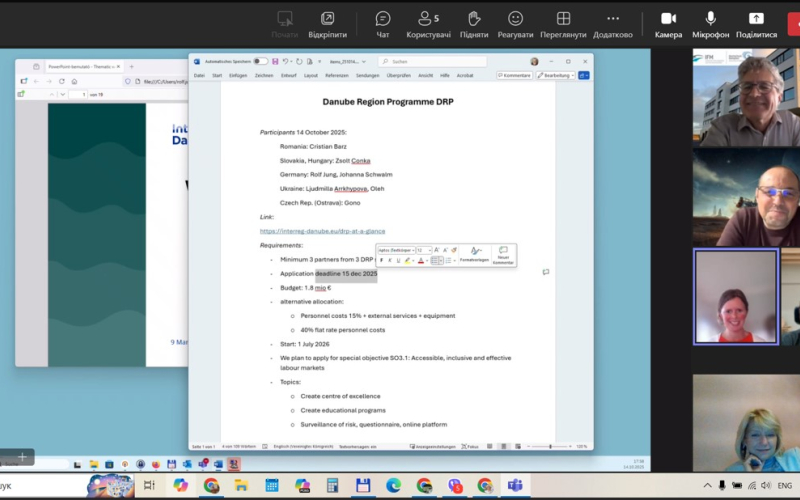Open Formatvorlagen in the mini toolbar
The height and width of the screenshot is (500, 800).
(x=474, y=254)
